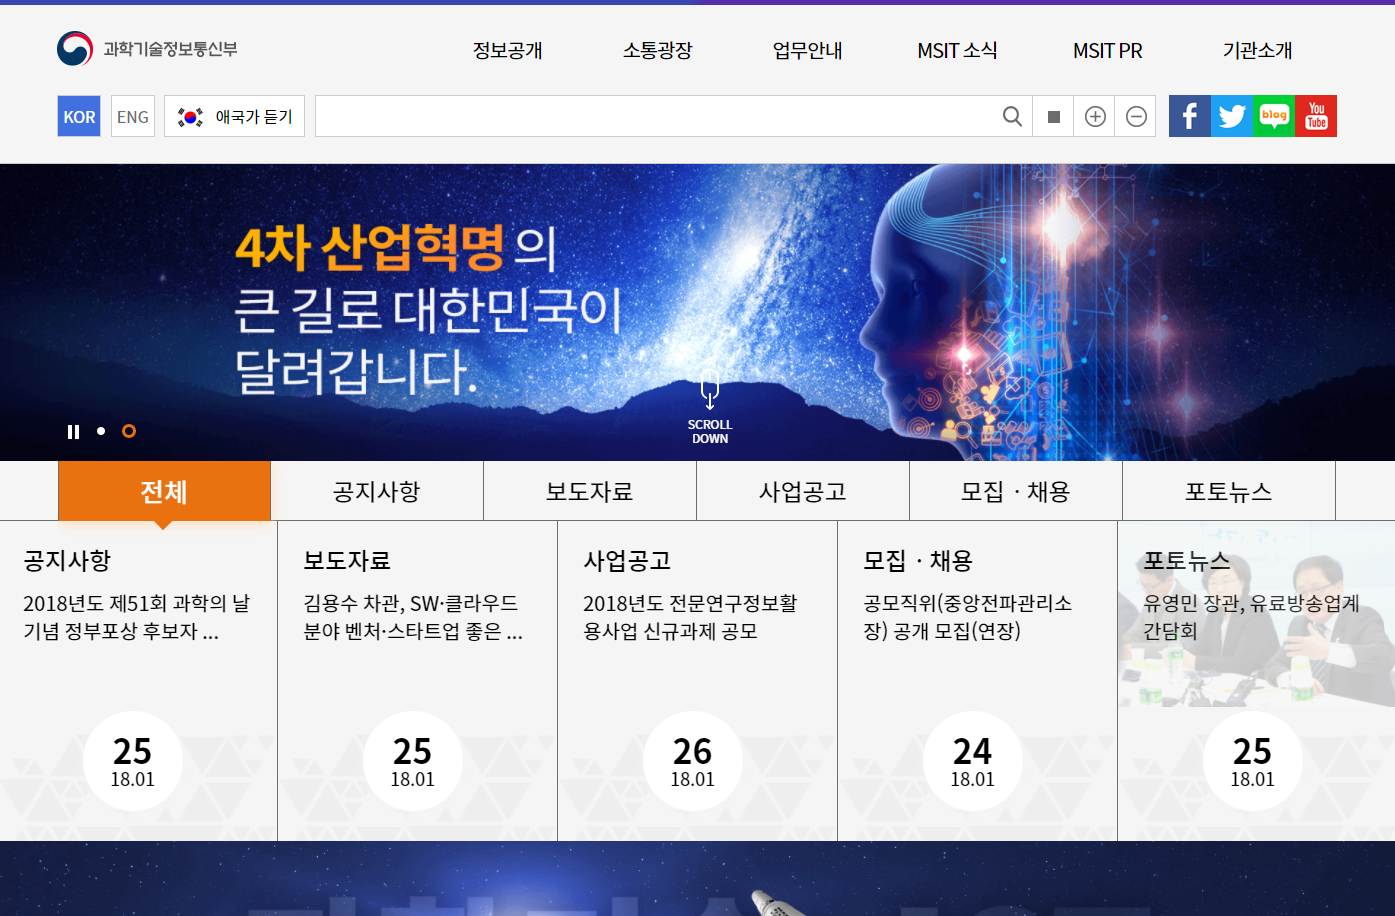Switch to the 보도자료 tab

pos(589,490)
